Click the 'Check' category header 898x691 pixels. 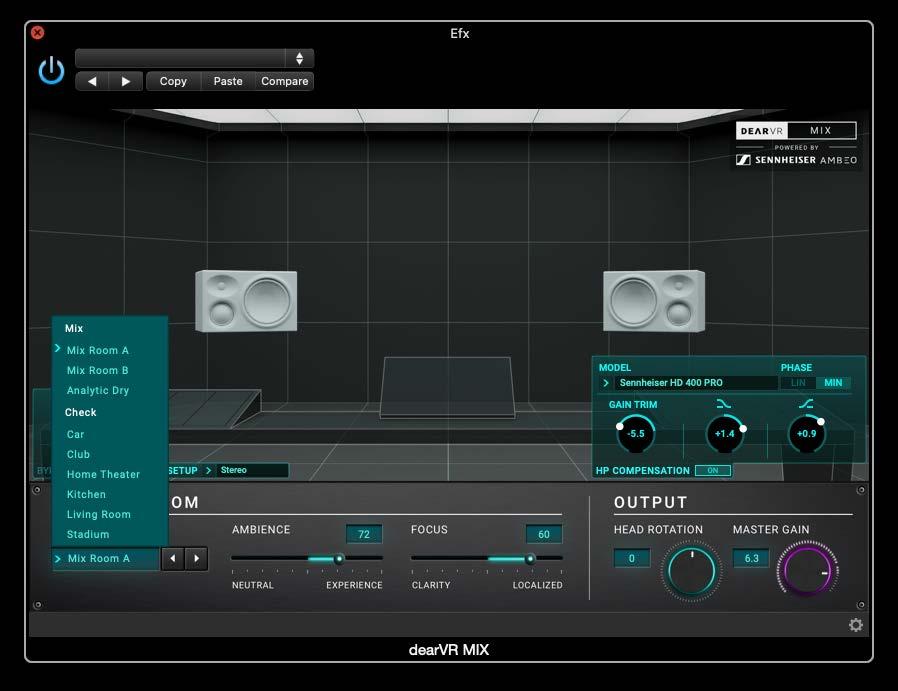[81, 412]
